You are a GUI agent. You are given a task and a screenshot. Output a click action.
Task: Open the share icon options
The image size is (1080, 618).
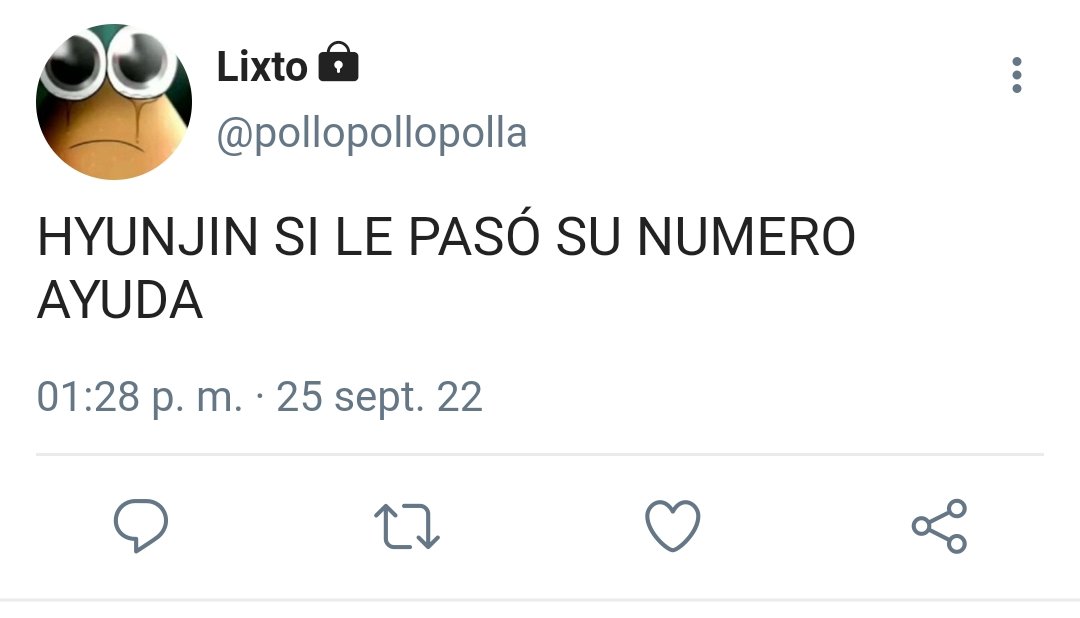click(939, 526)
